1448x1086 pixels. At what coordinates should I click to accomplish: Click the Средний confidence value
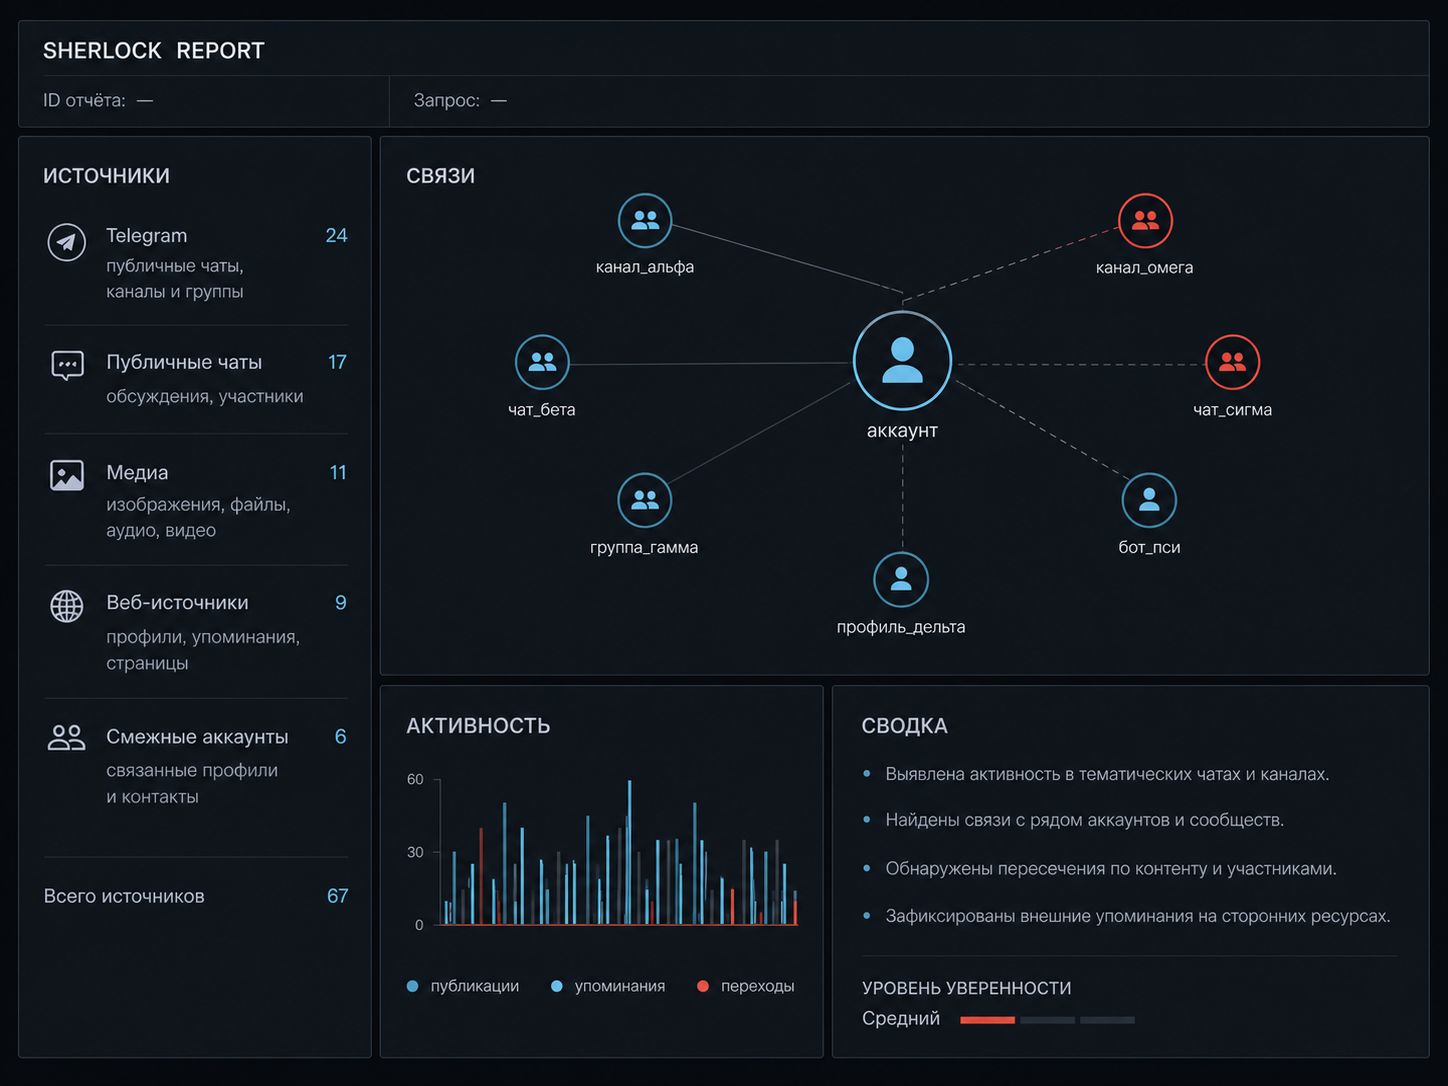[x=901, y=1019]
